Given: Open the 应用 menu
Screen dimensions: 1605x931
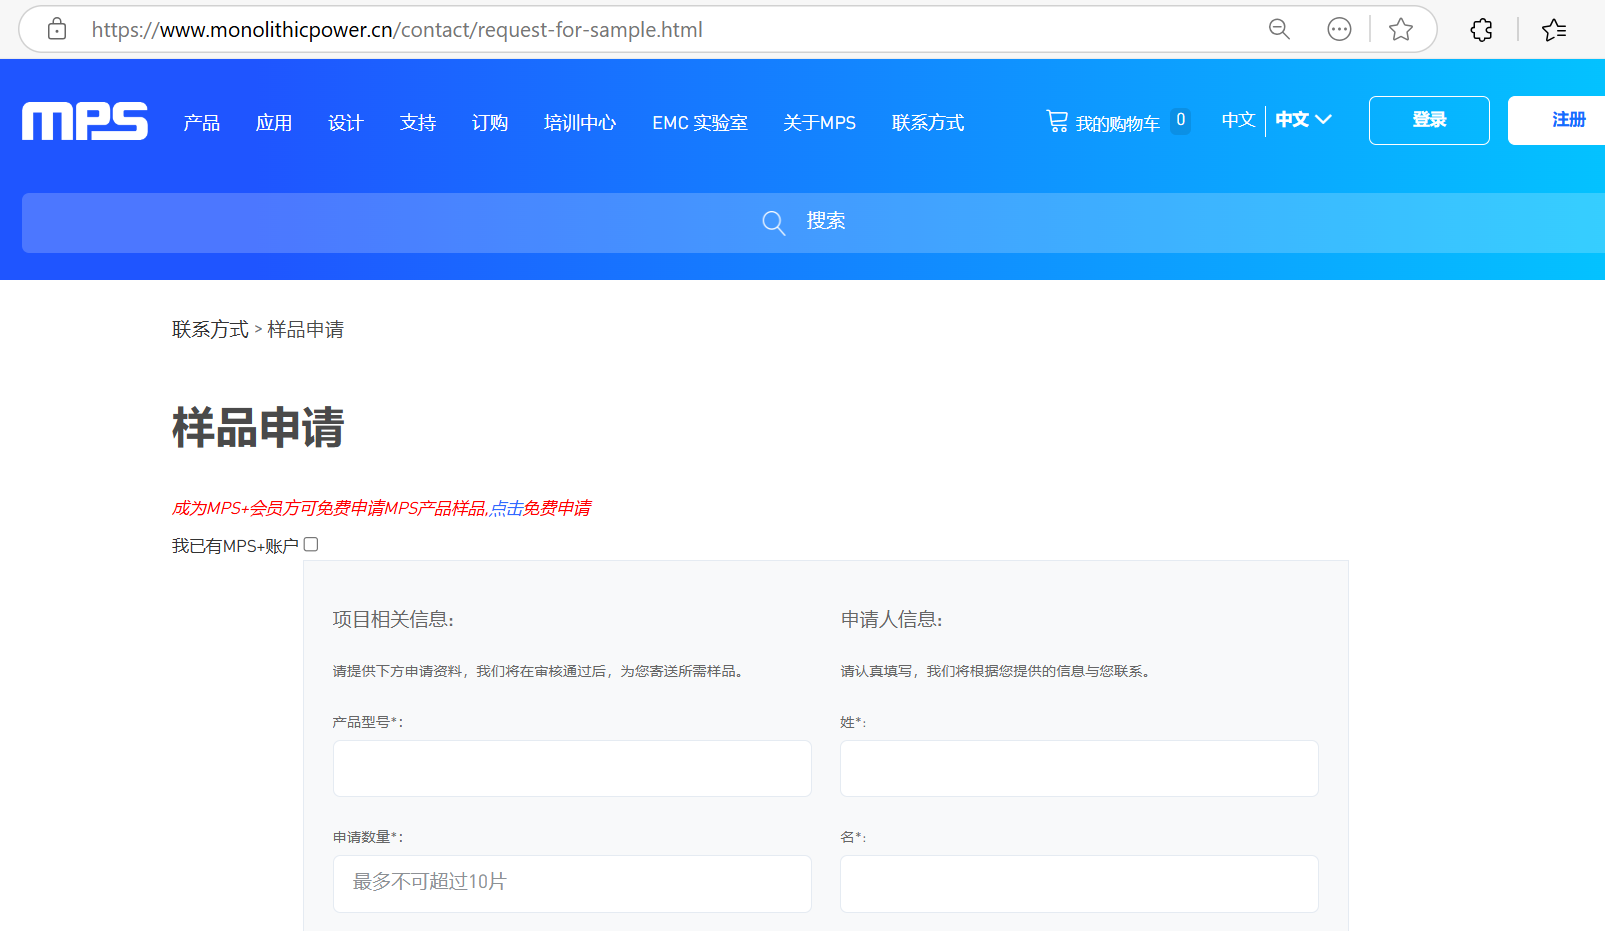Looking at the screenshot, I should point(274,122).
